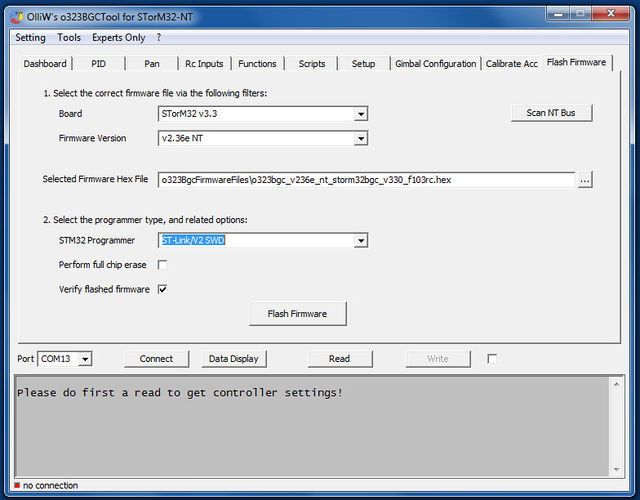Expand the Board dropdown list

(361, 114)
